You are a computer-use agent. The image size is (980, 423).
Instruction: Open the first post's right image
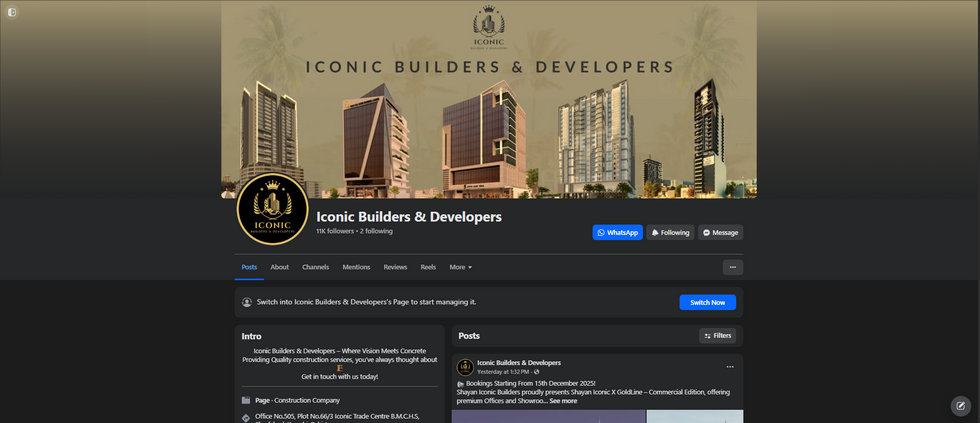pyautogui.click(x=695, y=416)
